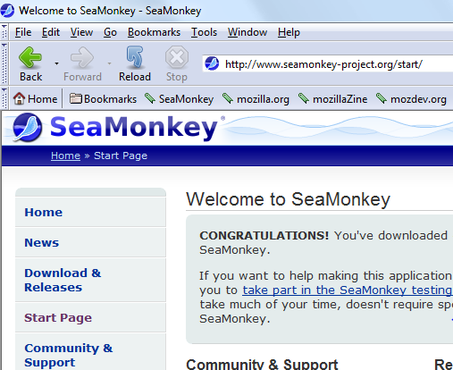The height and width of the screenshot is (370, 453).
Task: Click the SeaMonkey icon in title bar
Action: coord(7,10)
